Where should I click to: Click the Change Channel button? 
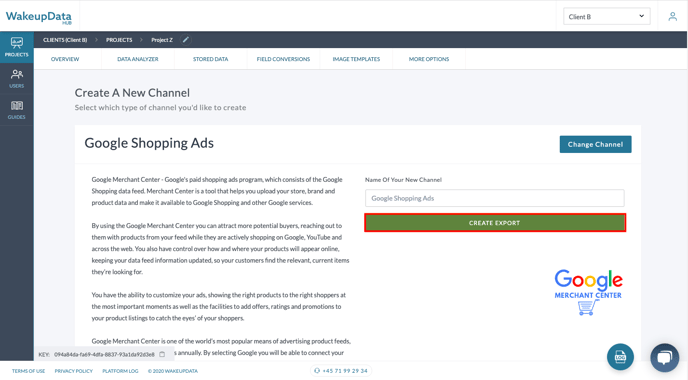point(595,144)
